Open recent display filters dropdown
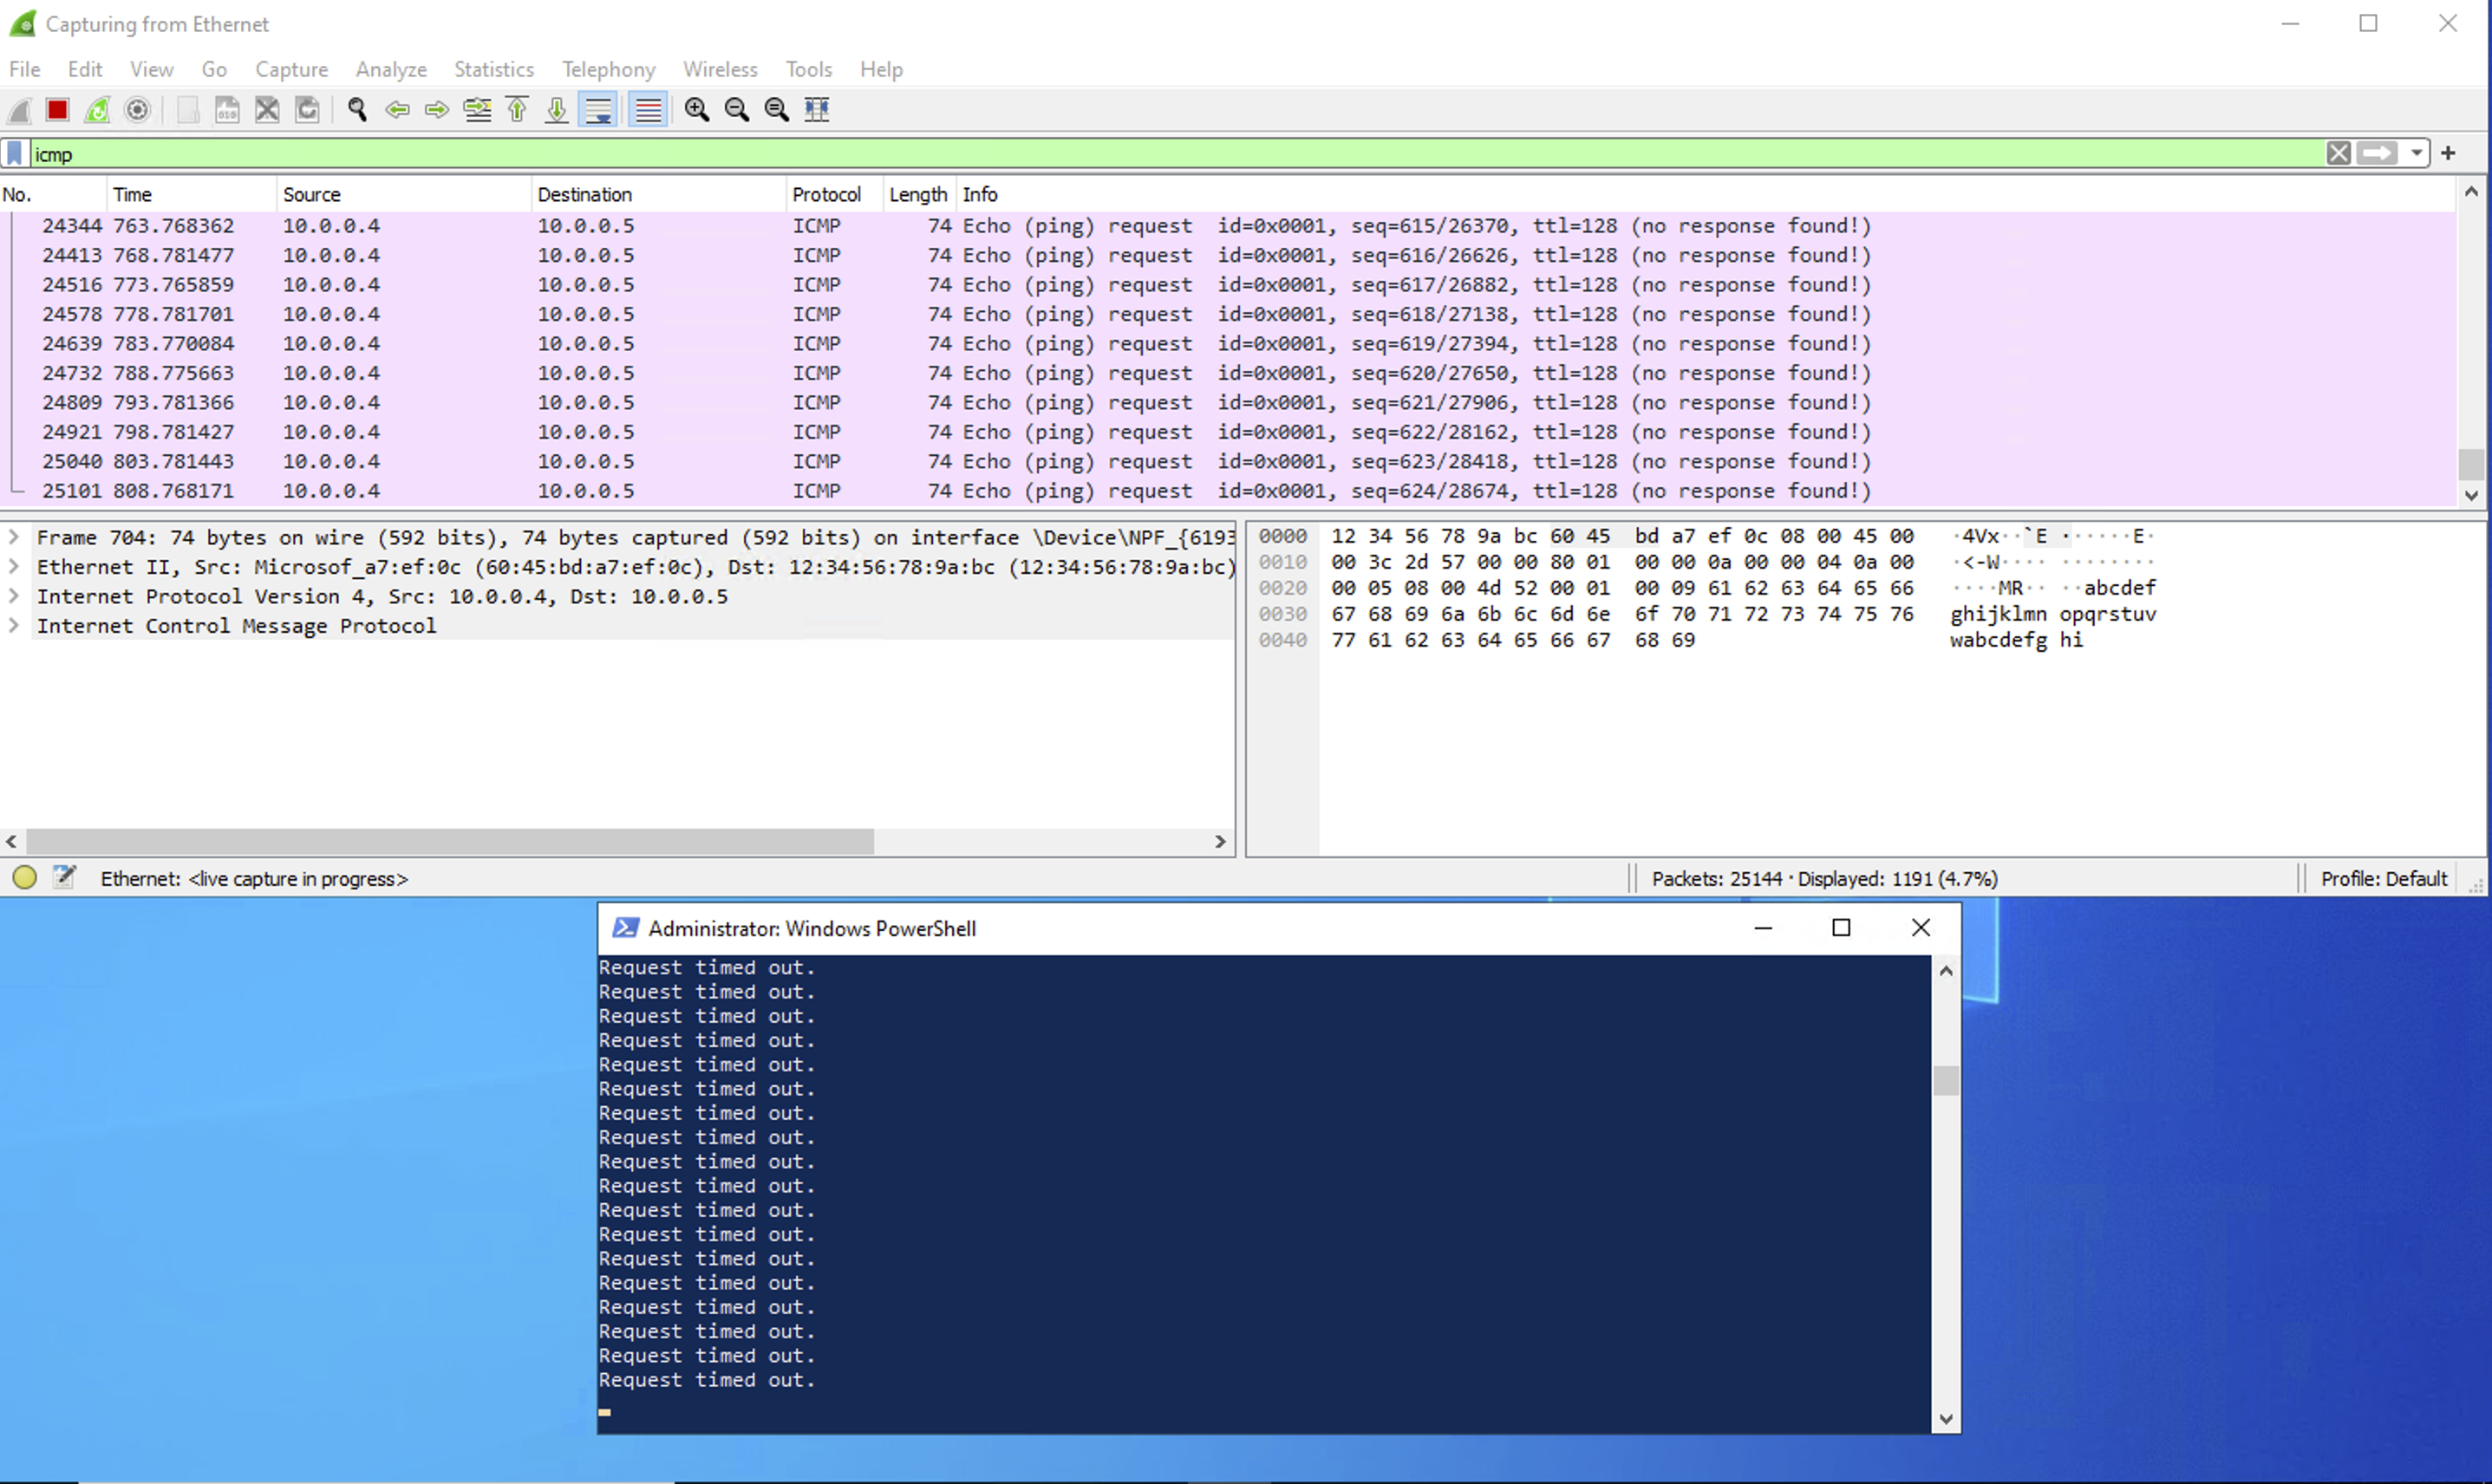The width and height of the screenshot is (2492, 1484). pos(2416,153)
